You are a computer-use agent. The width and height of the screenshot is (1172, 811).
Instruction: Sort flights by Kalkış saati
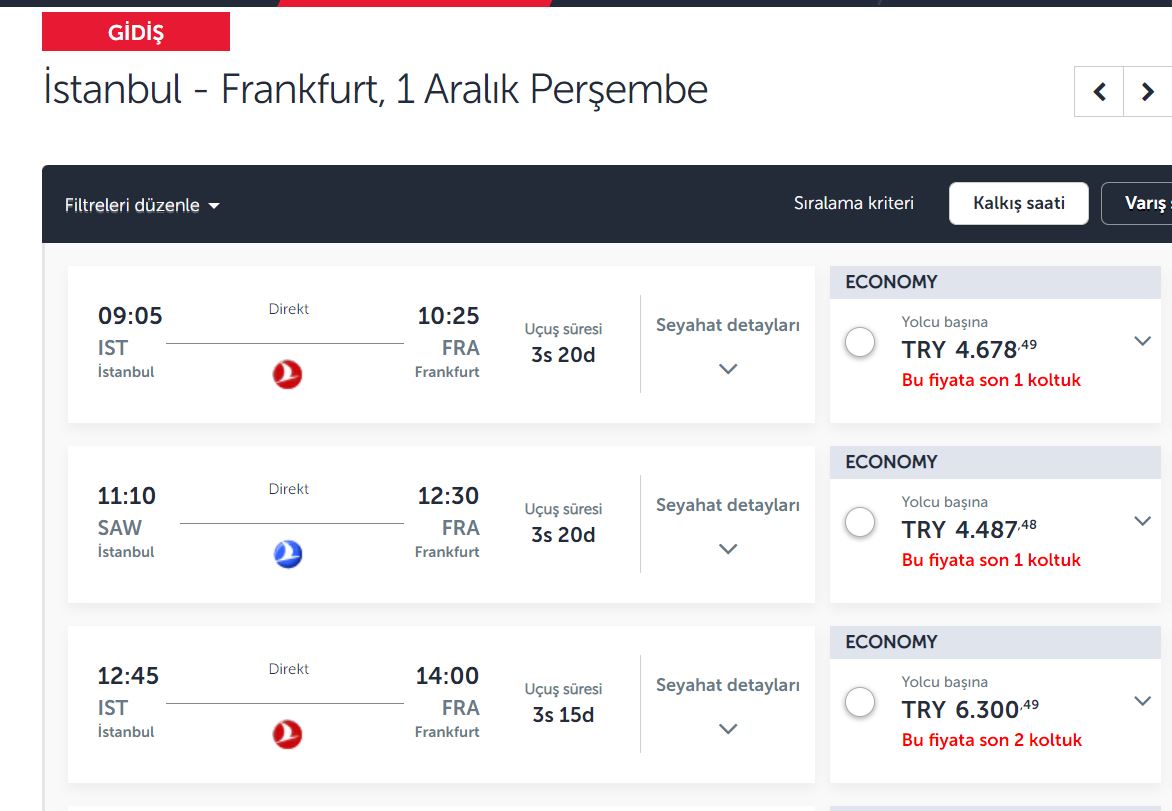[x=1019, y=203]
